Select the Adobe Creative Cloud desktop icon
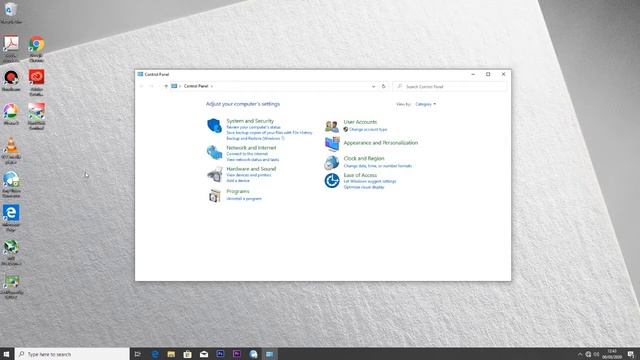The height and width of the screenshot is (360, 640). pyautogui.click(x=36, y=82)
